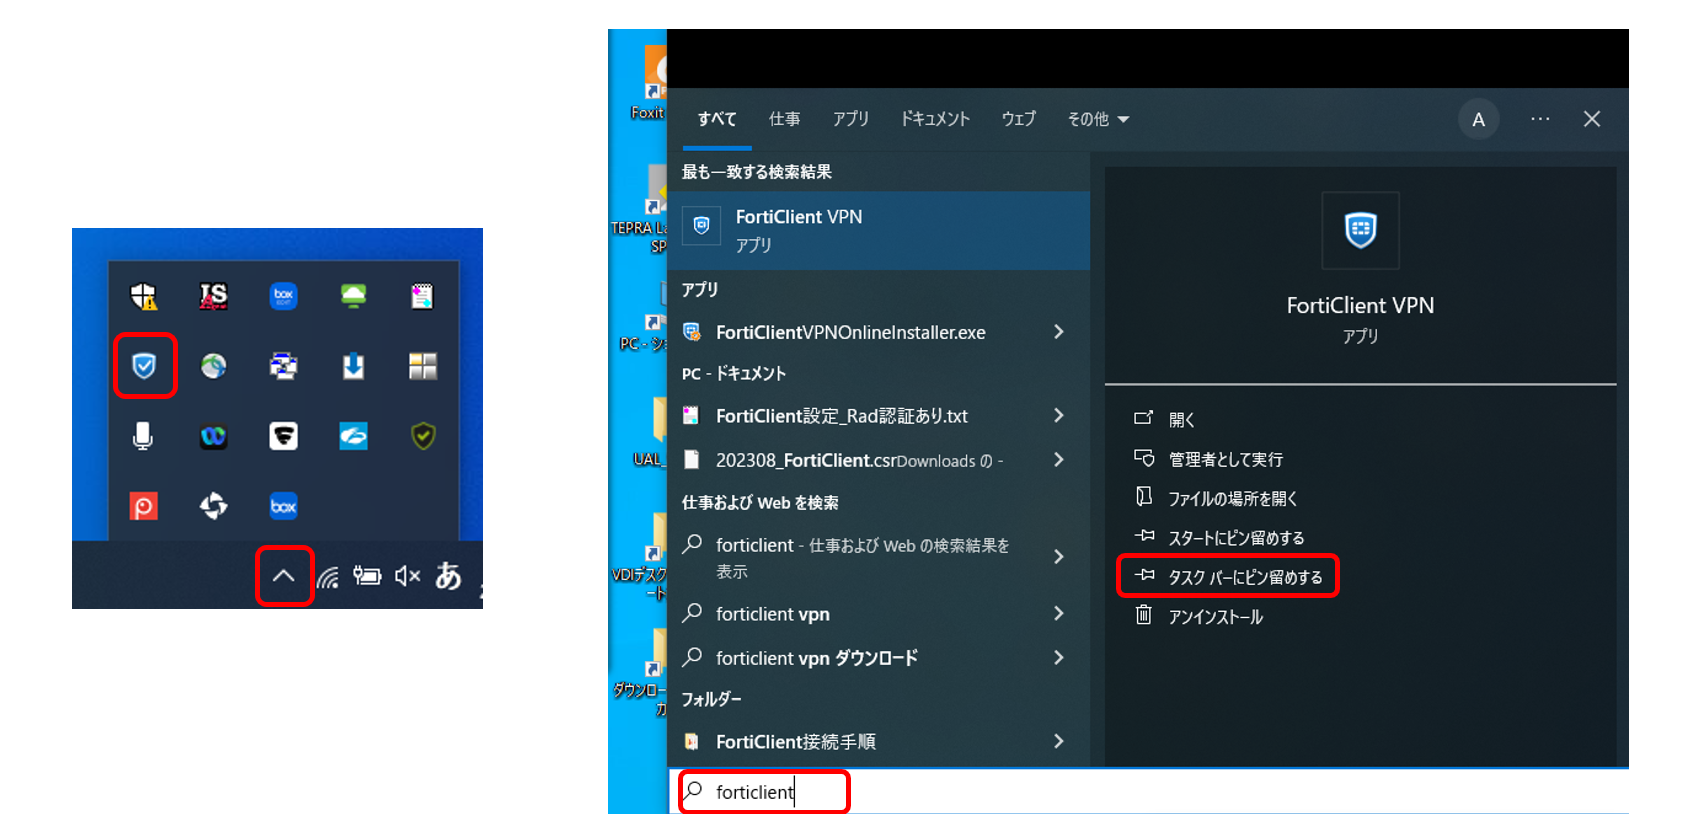Image resolution: width=1683 pixels, height=814 pixels.
Task: Click the microphone tray icon
Action: [x=143, y=436]
